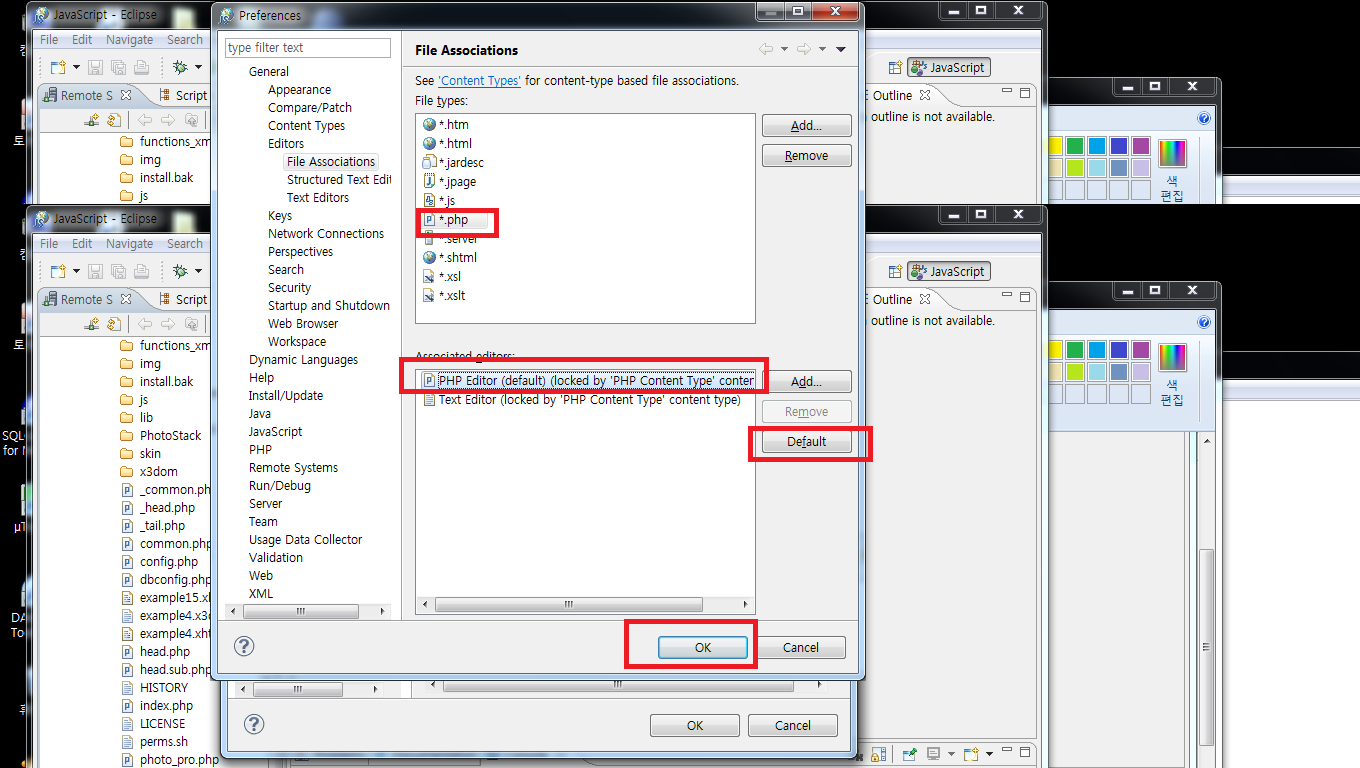Select Network Connections in the tree
This screenshot has height=768, width=1360.
click(x=326, y=234)
